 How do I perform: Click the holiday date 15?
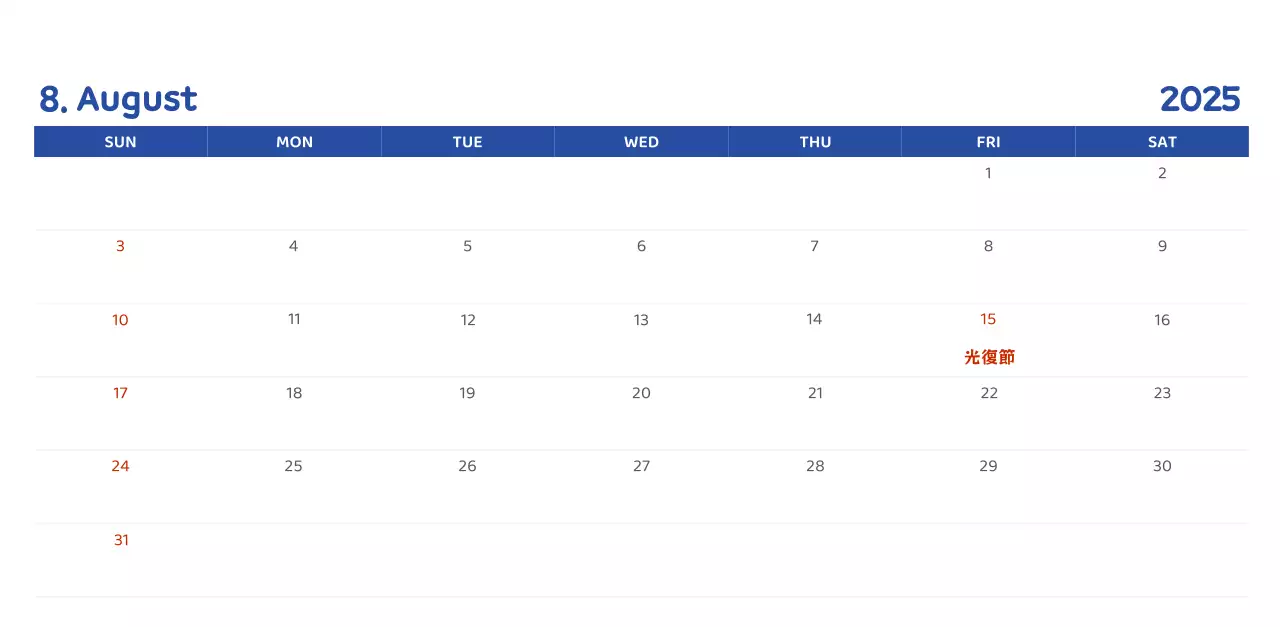988,319
